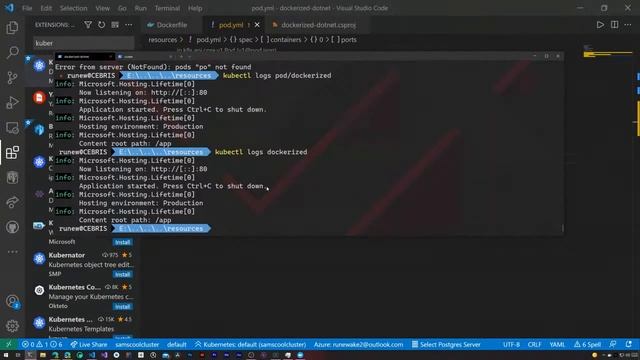Open editor more actions ellipsis
This screenshot has height=360, width=640.
click(628, 25)
